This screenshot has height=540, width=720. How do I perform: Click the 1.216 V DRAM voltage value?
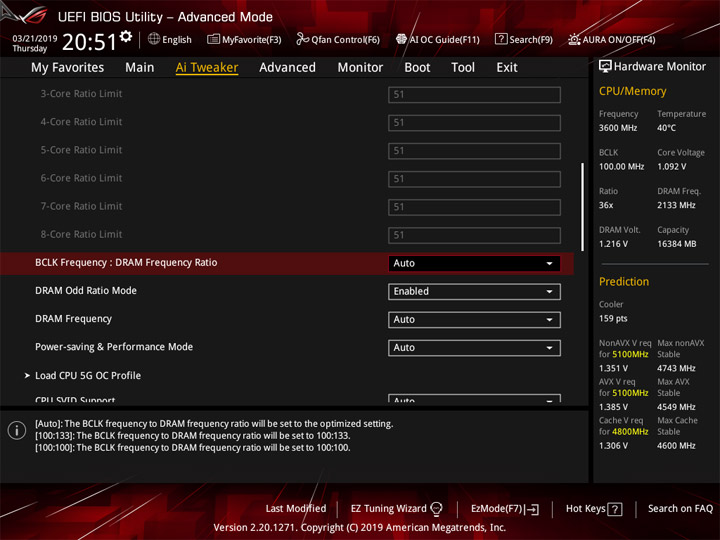(613, 244)
